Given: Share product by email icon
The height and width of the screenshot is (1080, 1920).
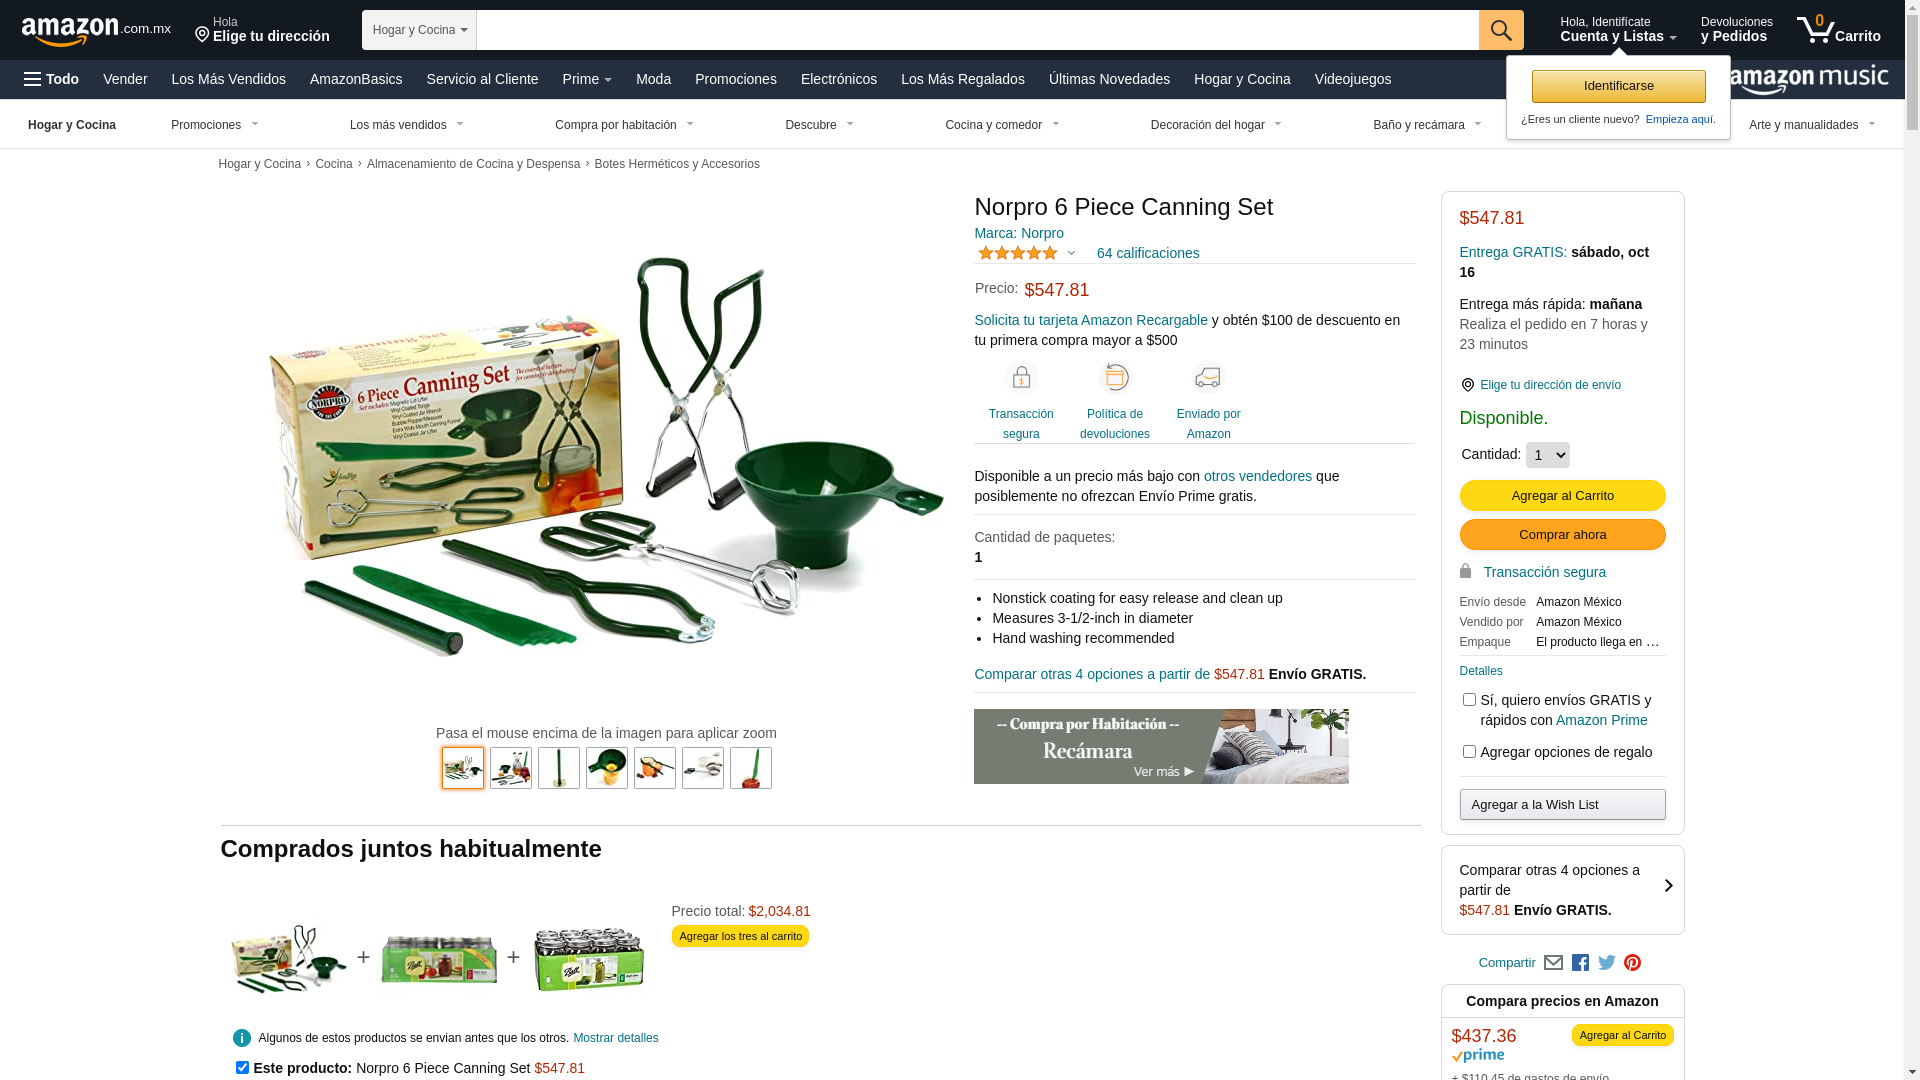Looking at the screenshot, I should tap(1553, 963).
